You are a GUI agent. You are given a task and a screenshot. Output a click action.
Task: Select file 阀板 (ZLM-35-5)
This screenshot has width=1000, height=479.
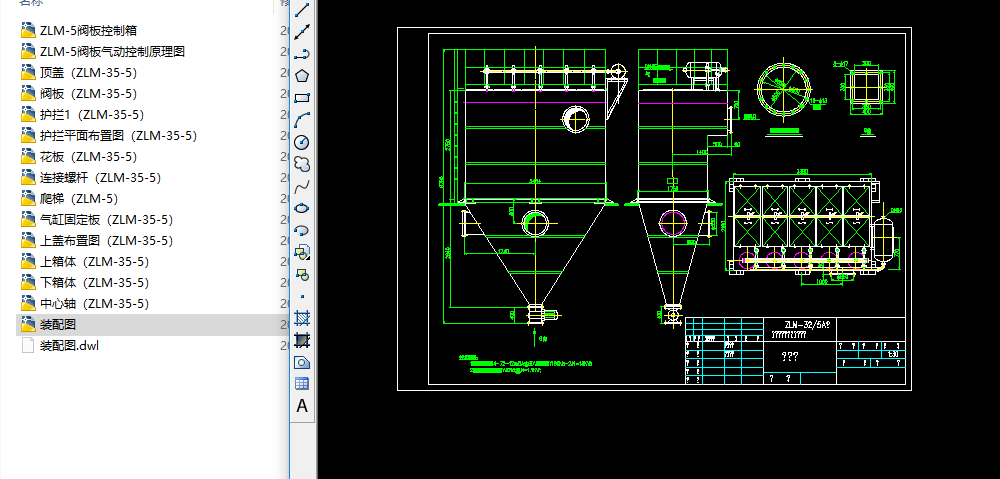(88, 94)
